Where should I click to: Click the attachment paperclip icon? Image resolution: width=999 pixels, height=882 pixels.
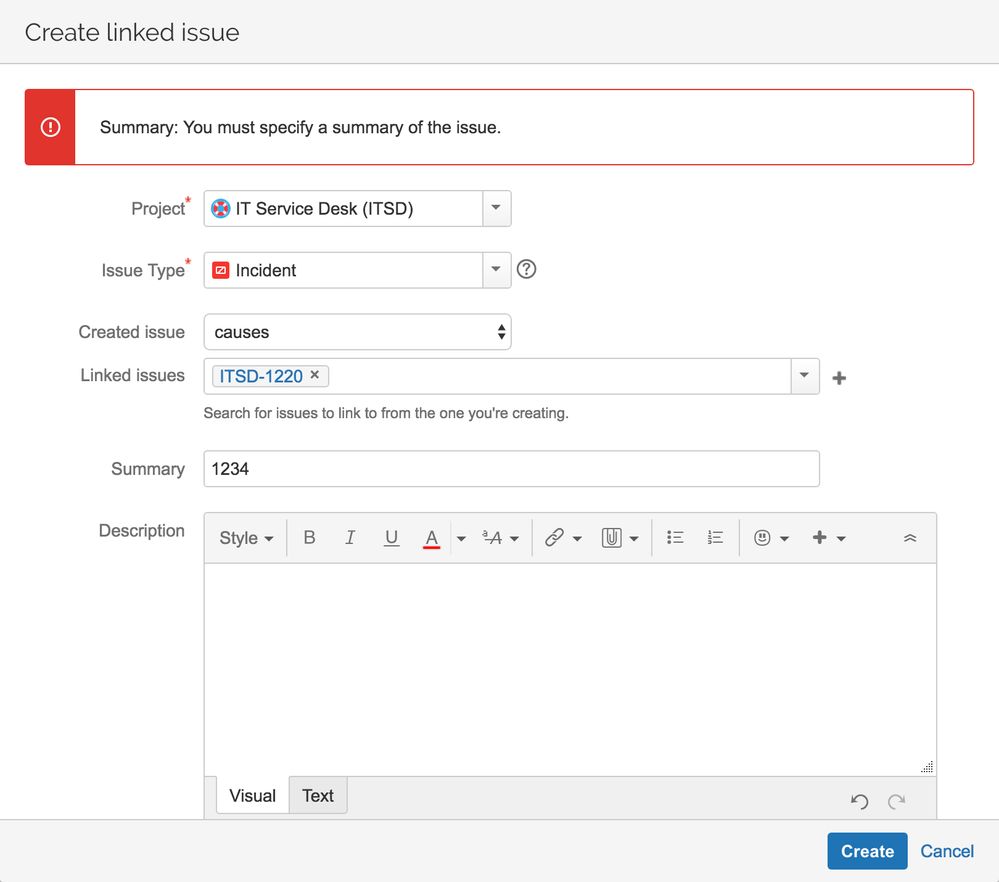(x=611, y=538)
